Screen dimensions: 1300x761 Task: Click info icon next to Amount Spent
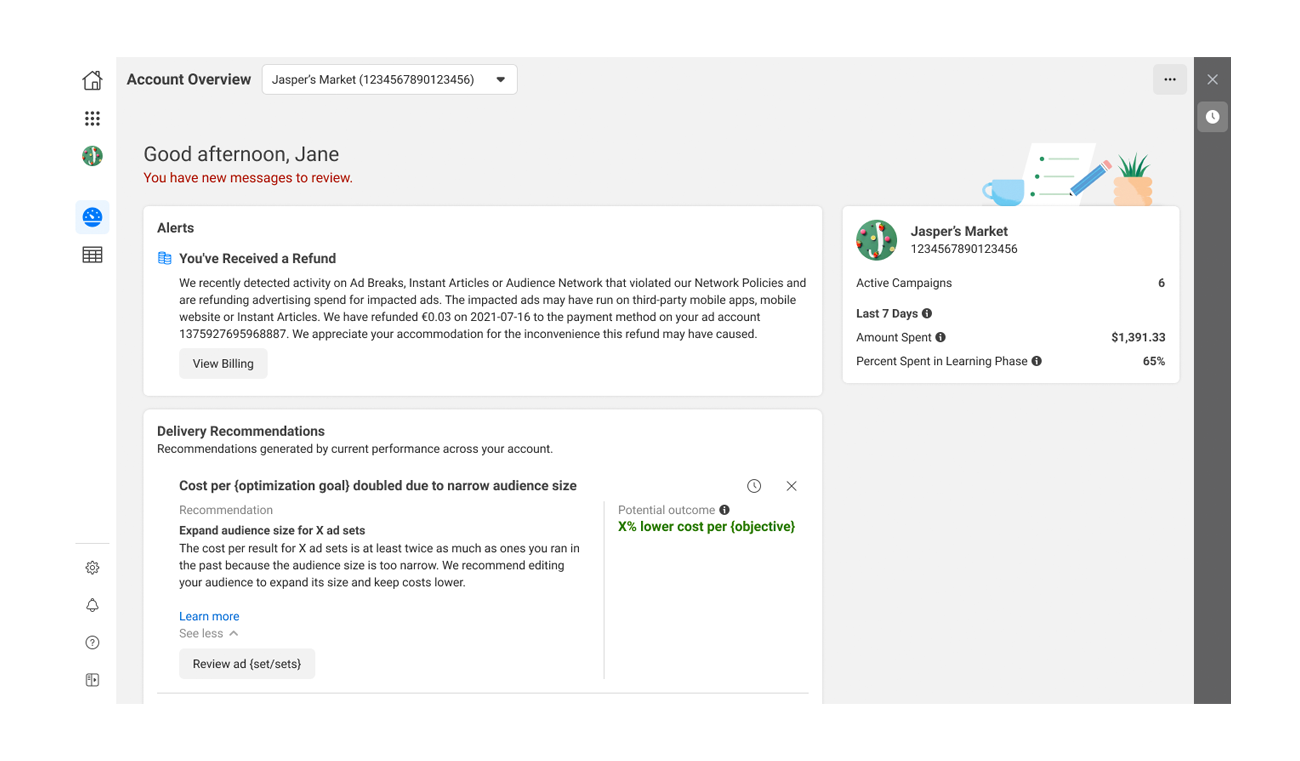click(940, 338)
